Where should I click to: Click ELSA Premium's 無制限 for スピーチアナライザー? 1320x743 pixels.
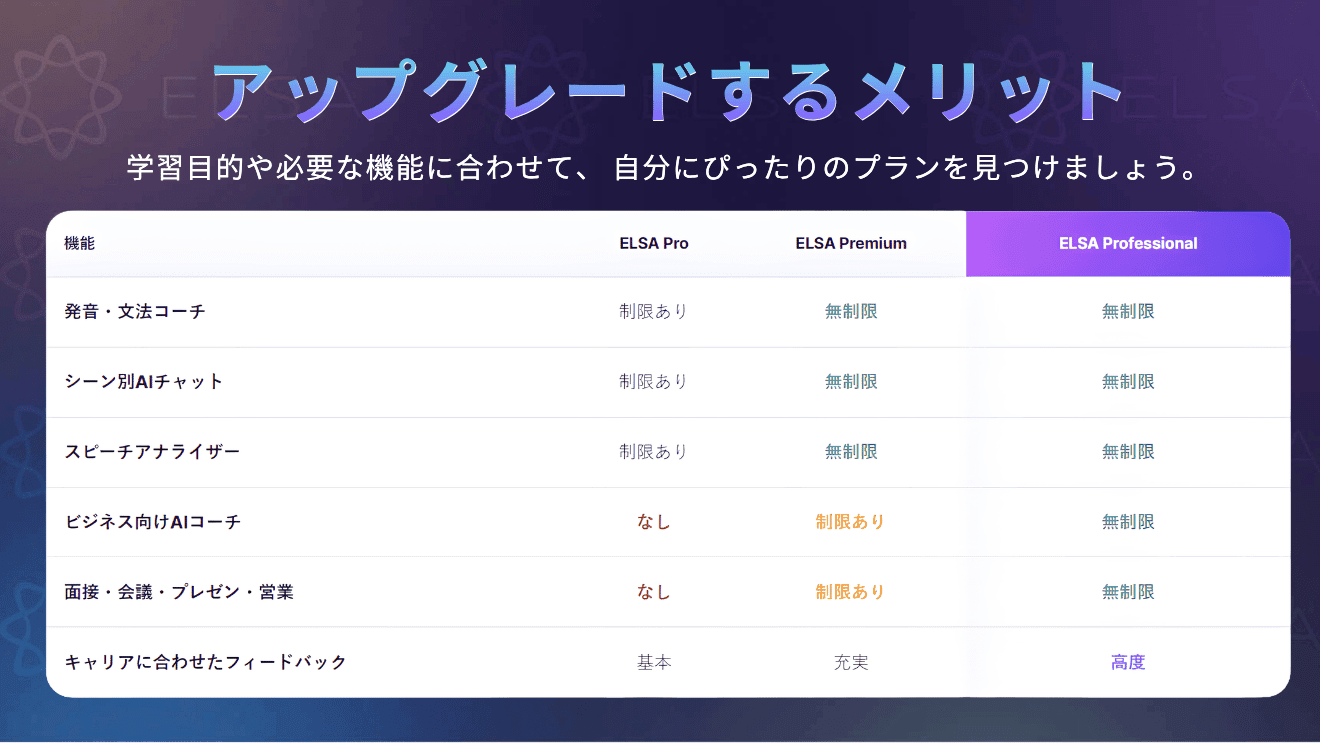tap(851, 452)
